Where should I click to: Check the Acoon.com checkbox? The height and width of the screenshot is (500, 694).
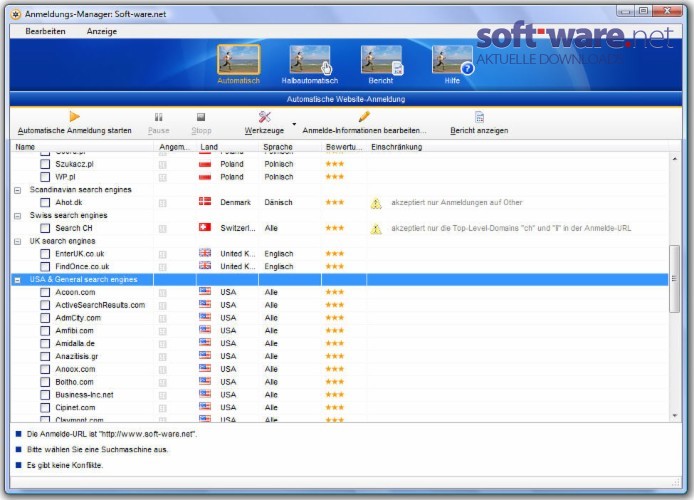(x=45, y=292)
